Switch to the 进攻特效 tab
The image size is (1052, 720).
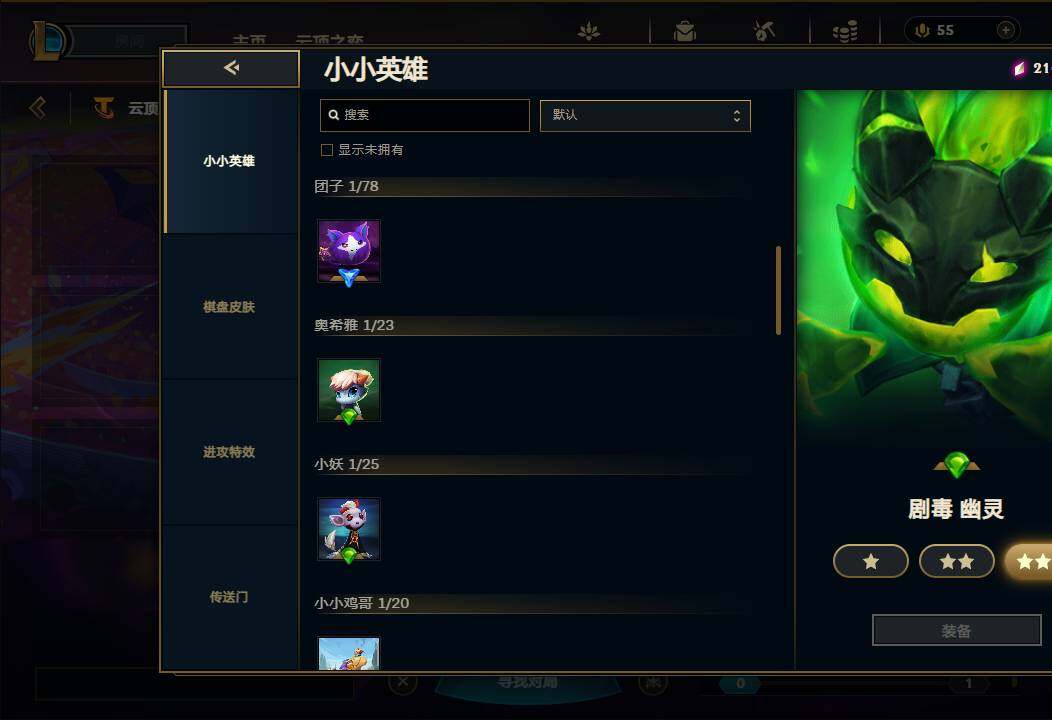(229, 452)
